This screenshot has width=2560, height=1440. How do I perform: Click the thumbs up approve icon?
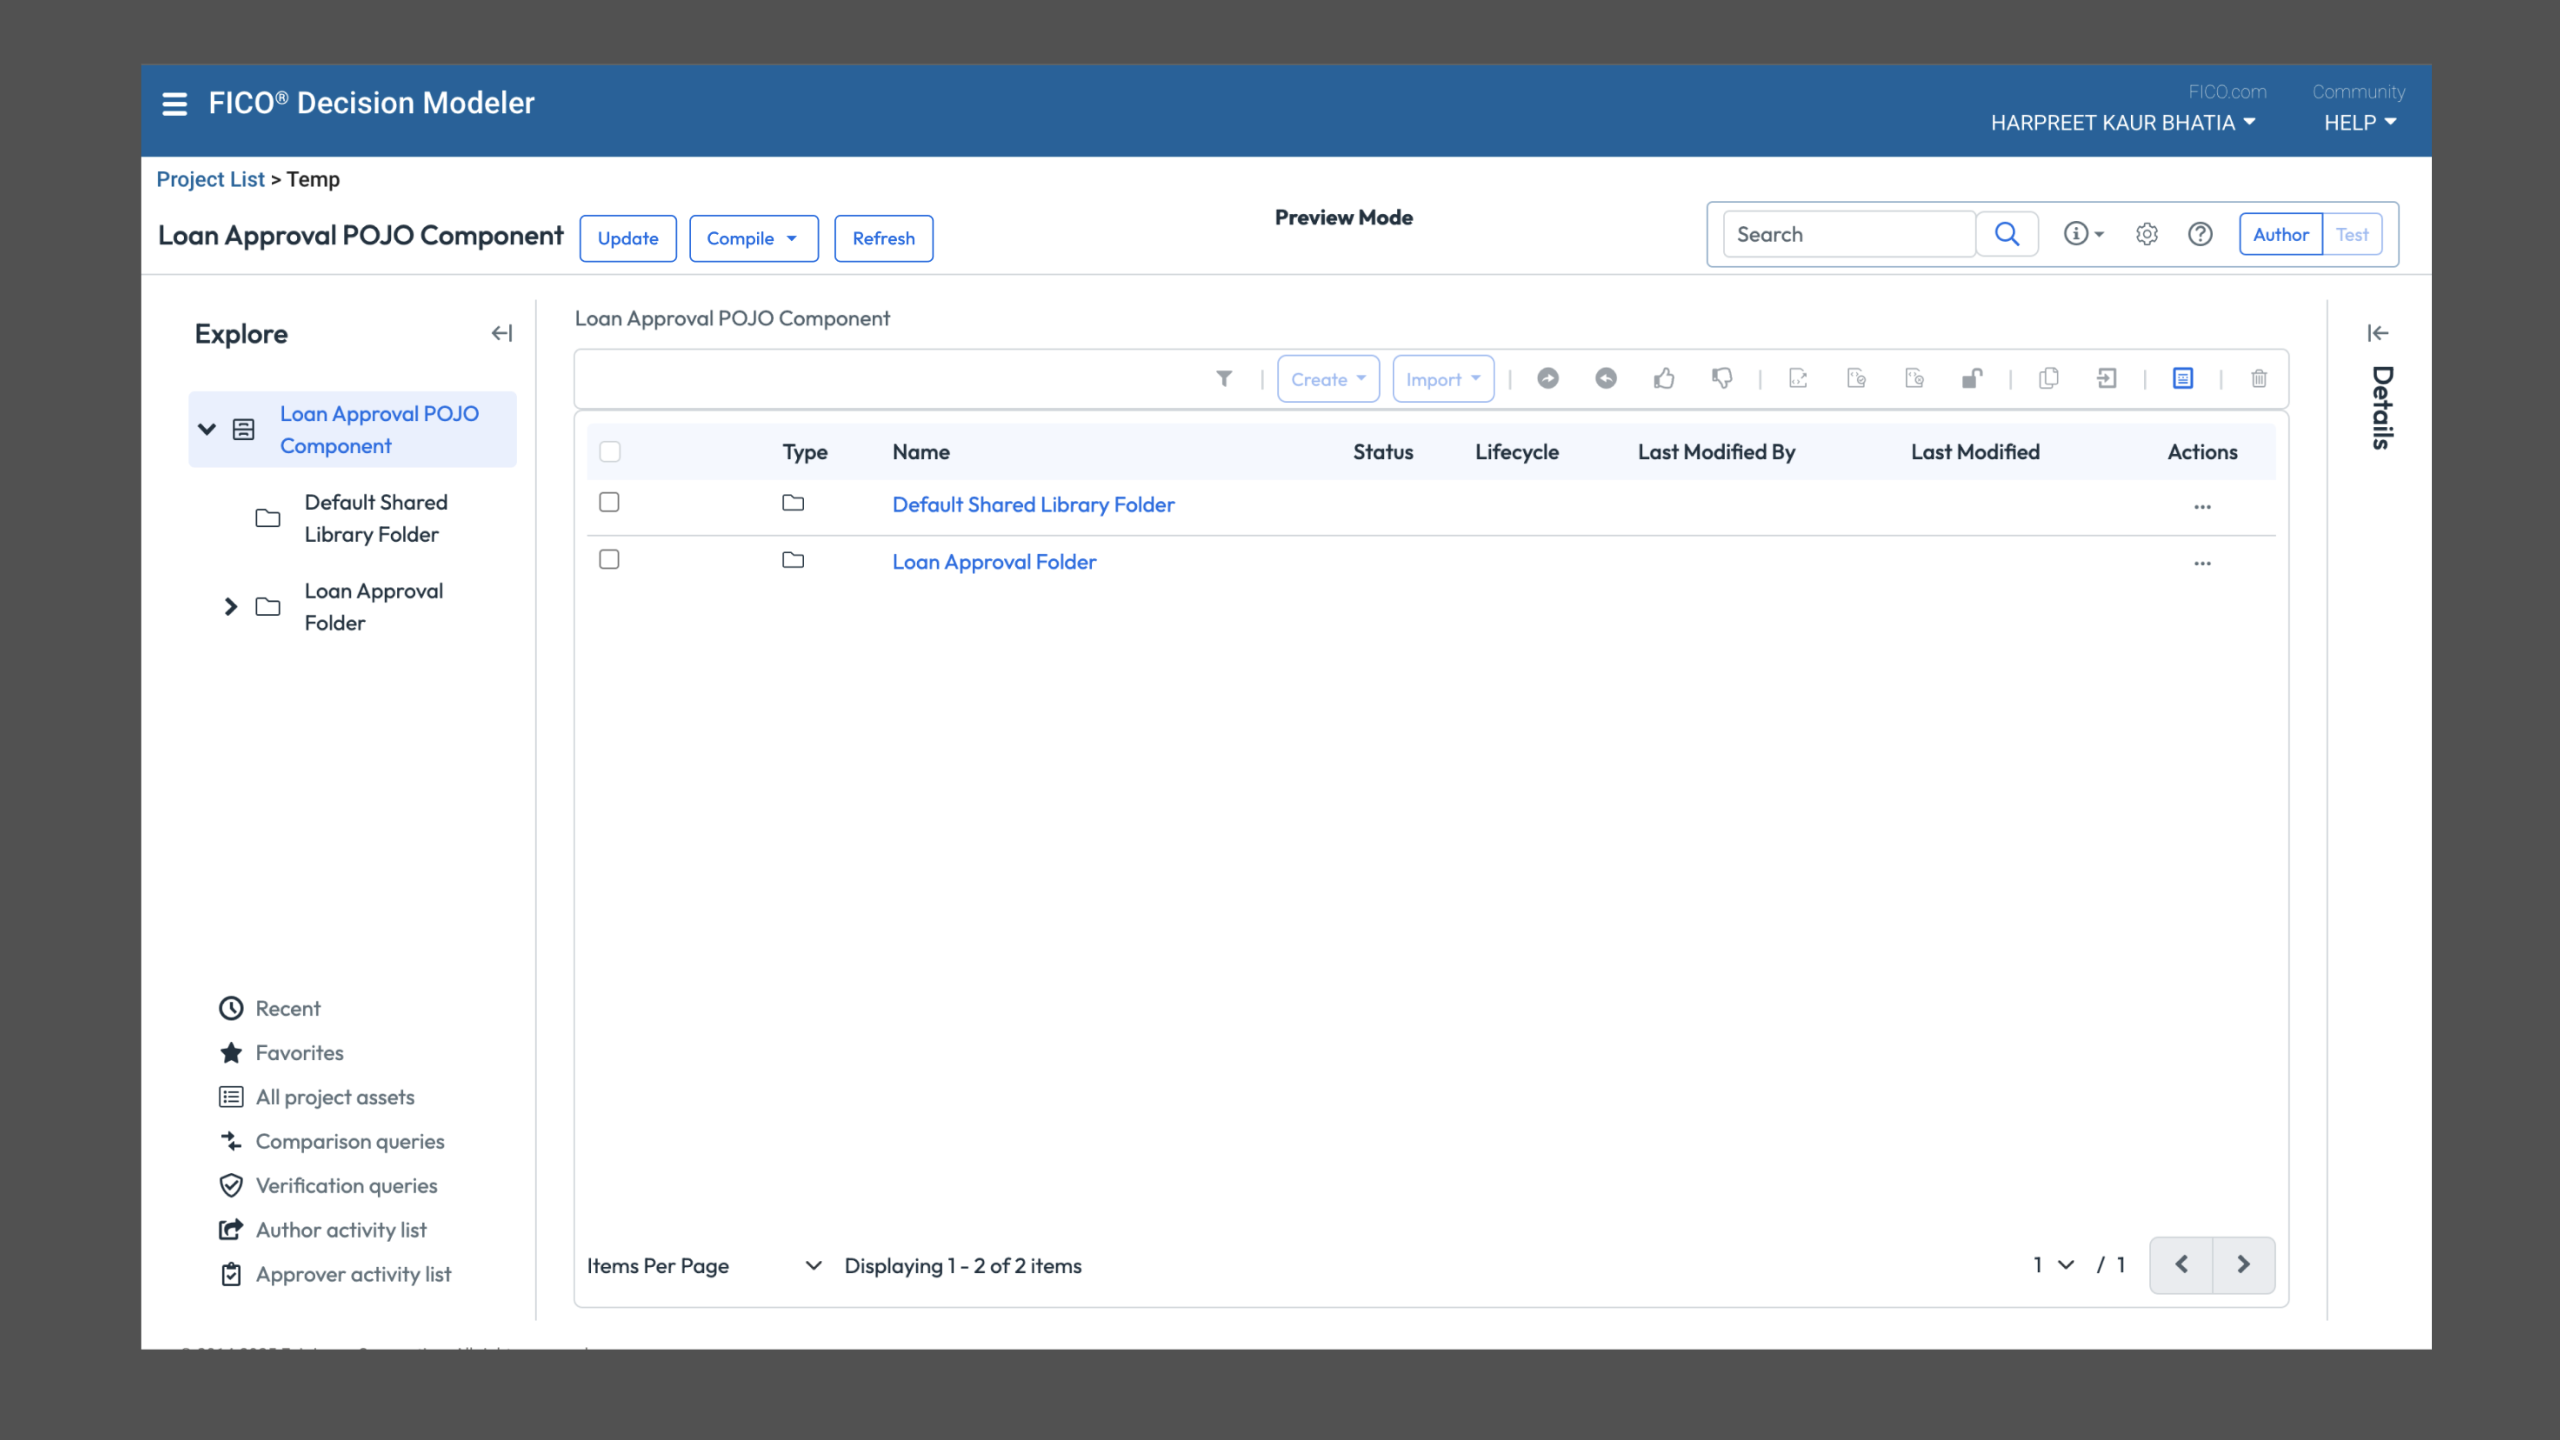(x=1664, y=378)
